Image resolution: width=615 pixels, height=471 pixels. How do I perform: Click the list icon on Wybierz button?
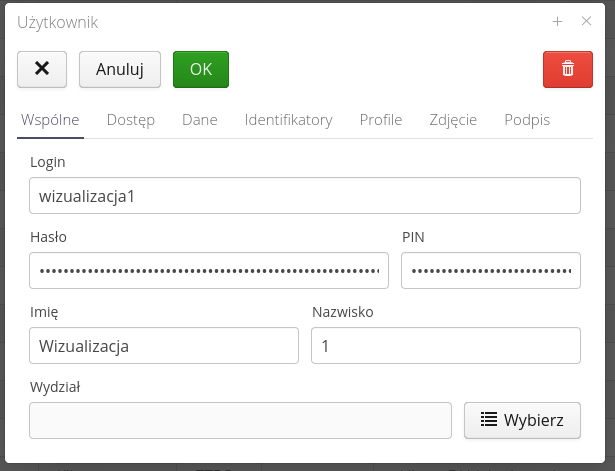pos(489,420)
